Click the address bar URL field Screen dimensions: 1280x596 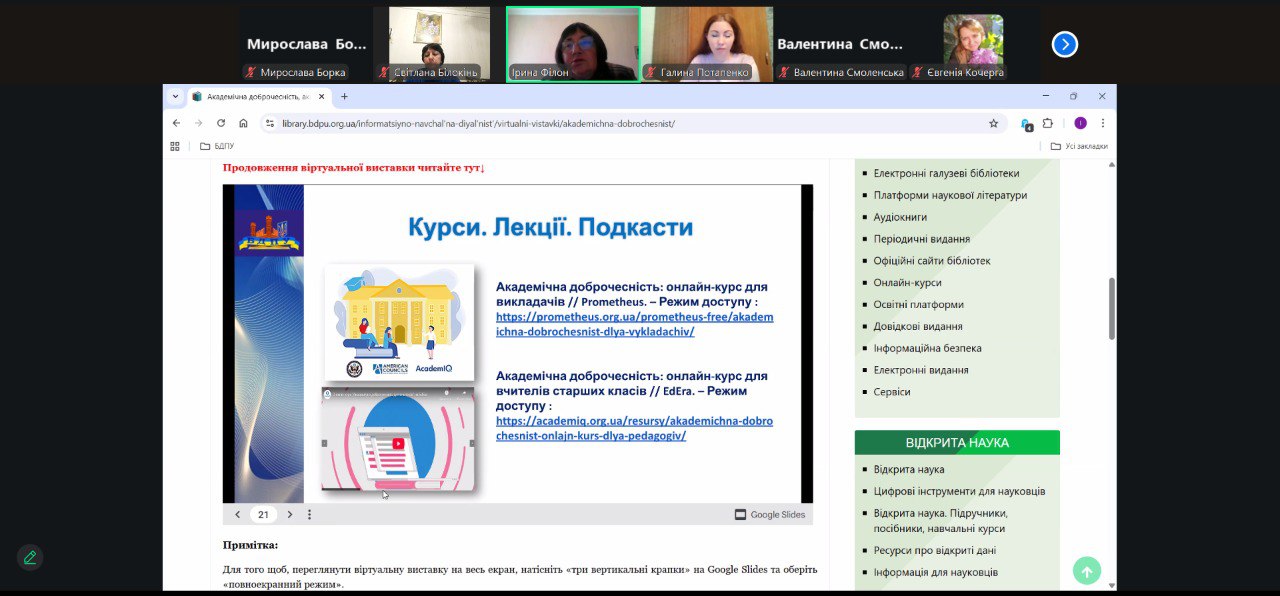[x=620, y=123]
